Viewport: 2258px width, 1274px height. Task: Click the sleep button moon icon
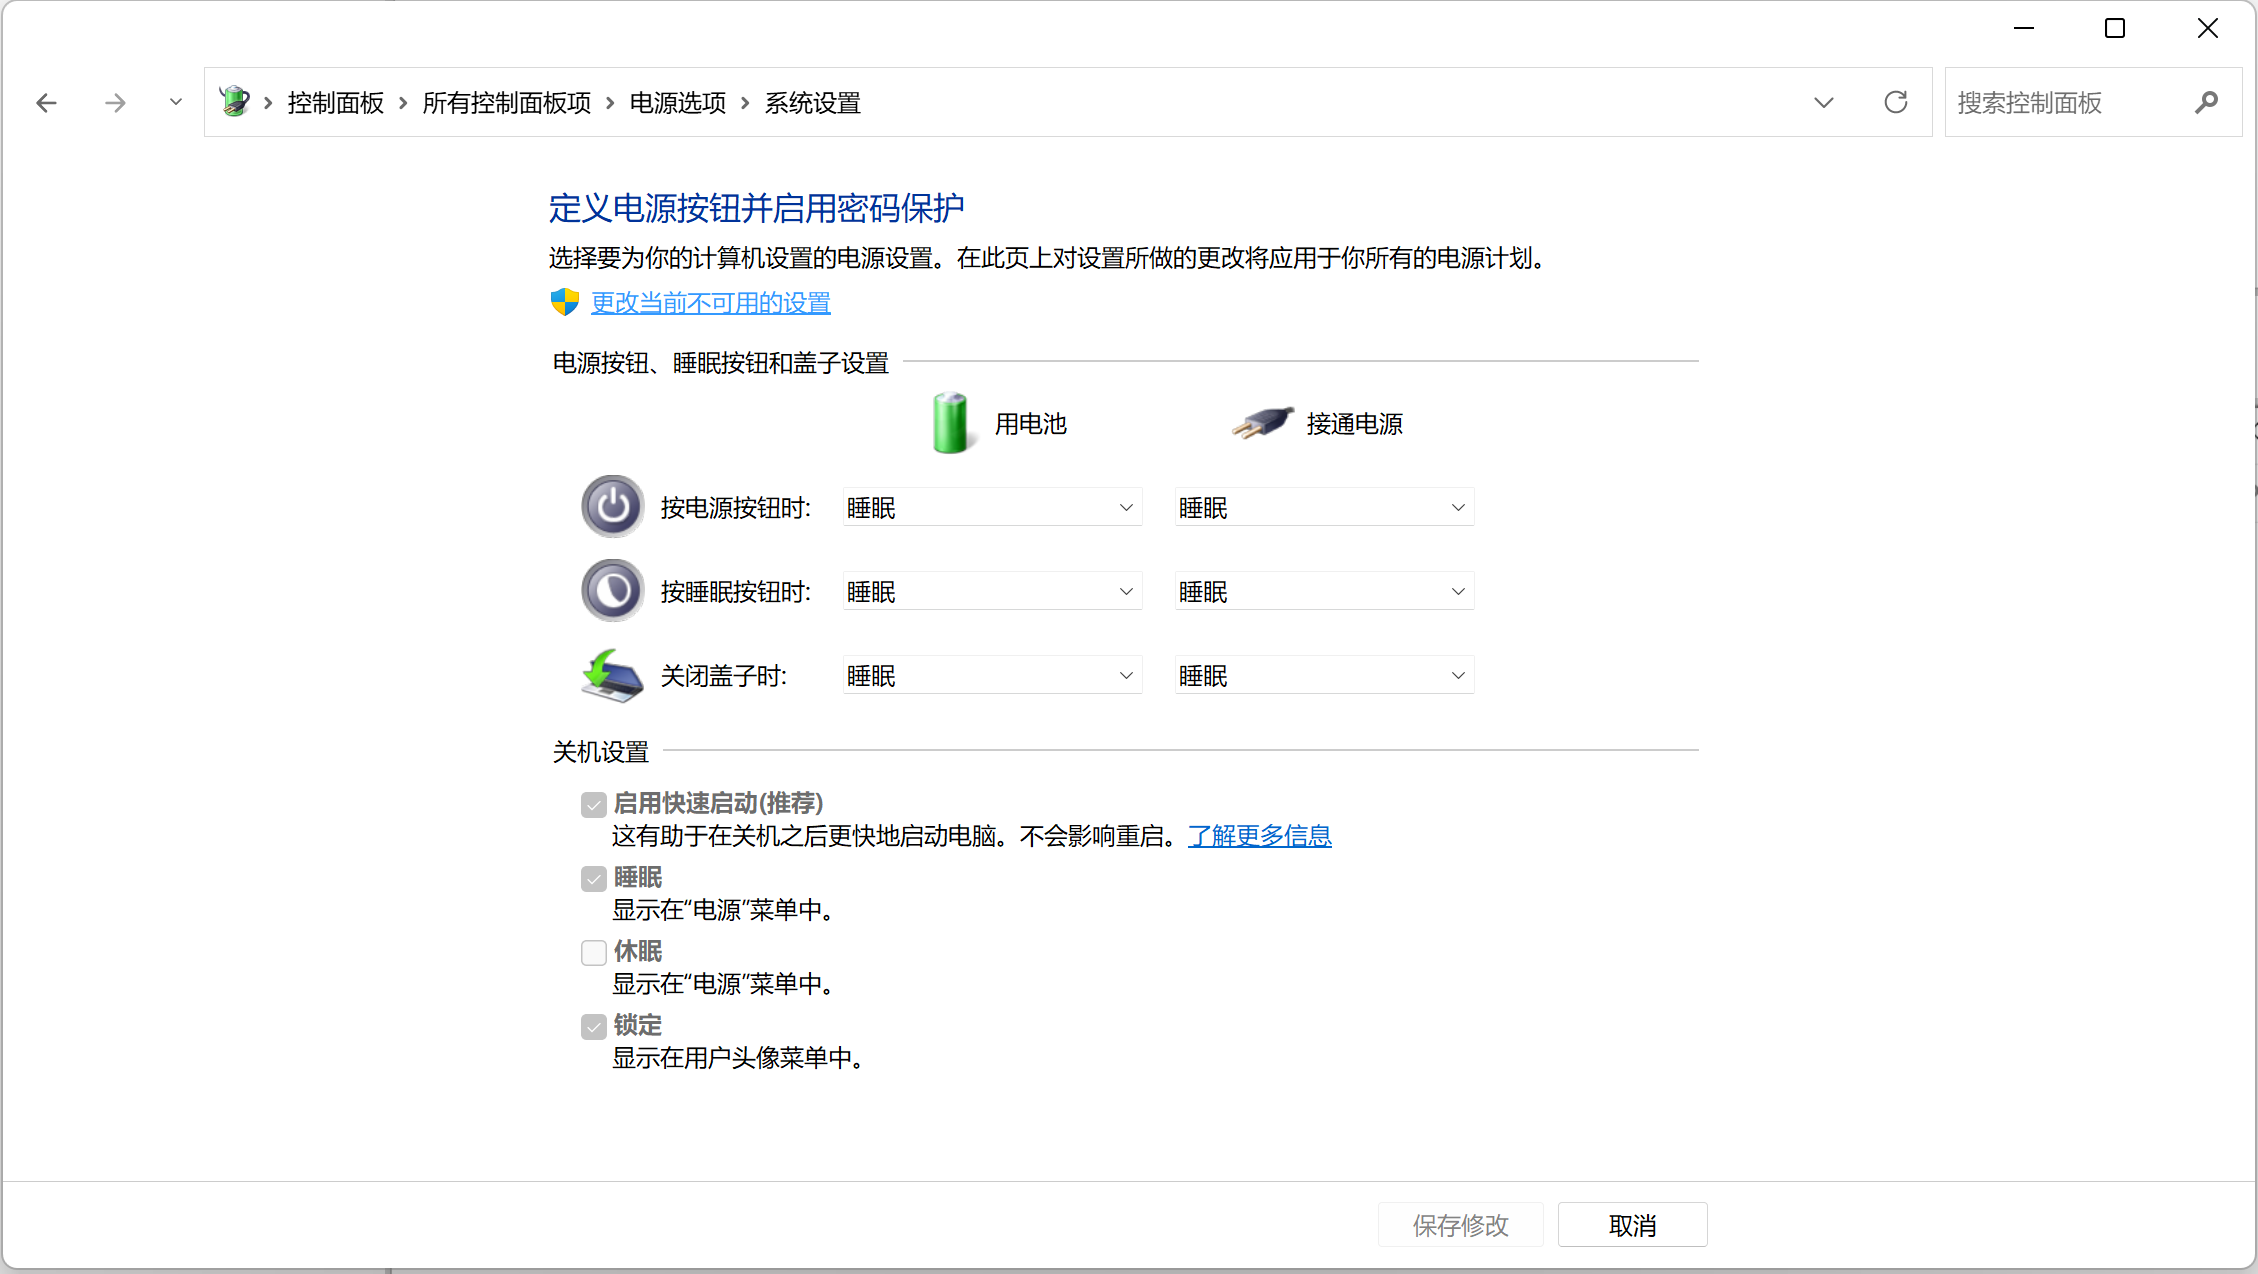coord(612,591)
